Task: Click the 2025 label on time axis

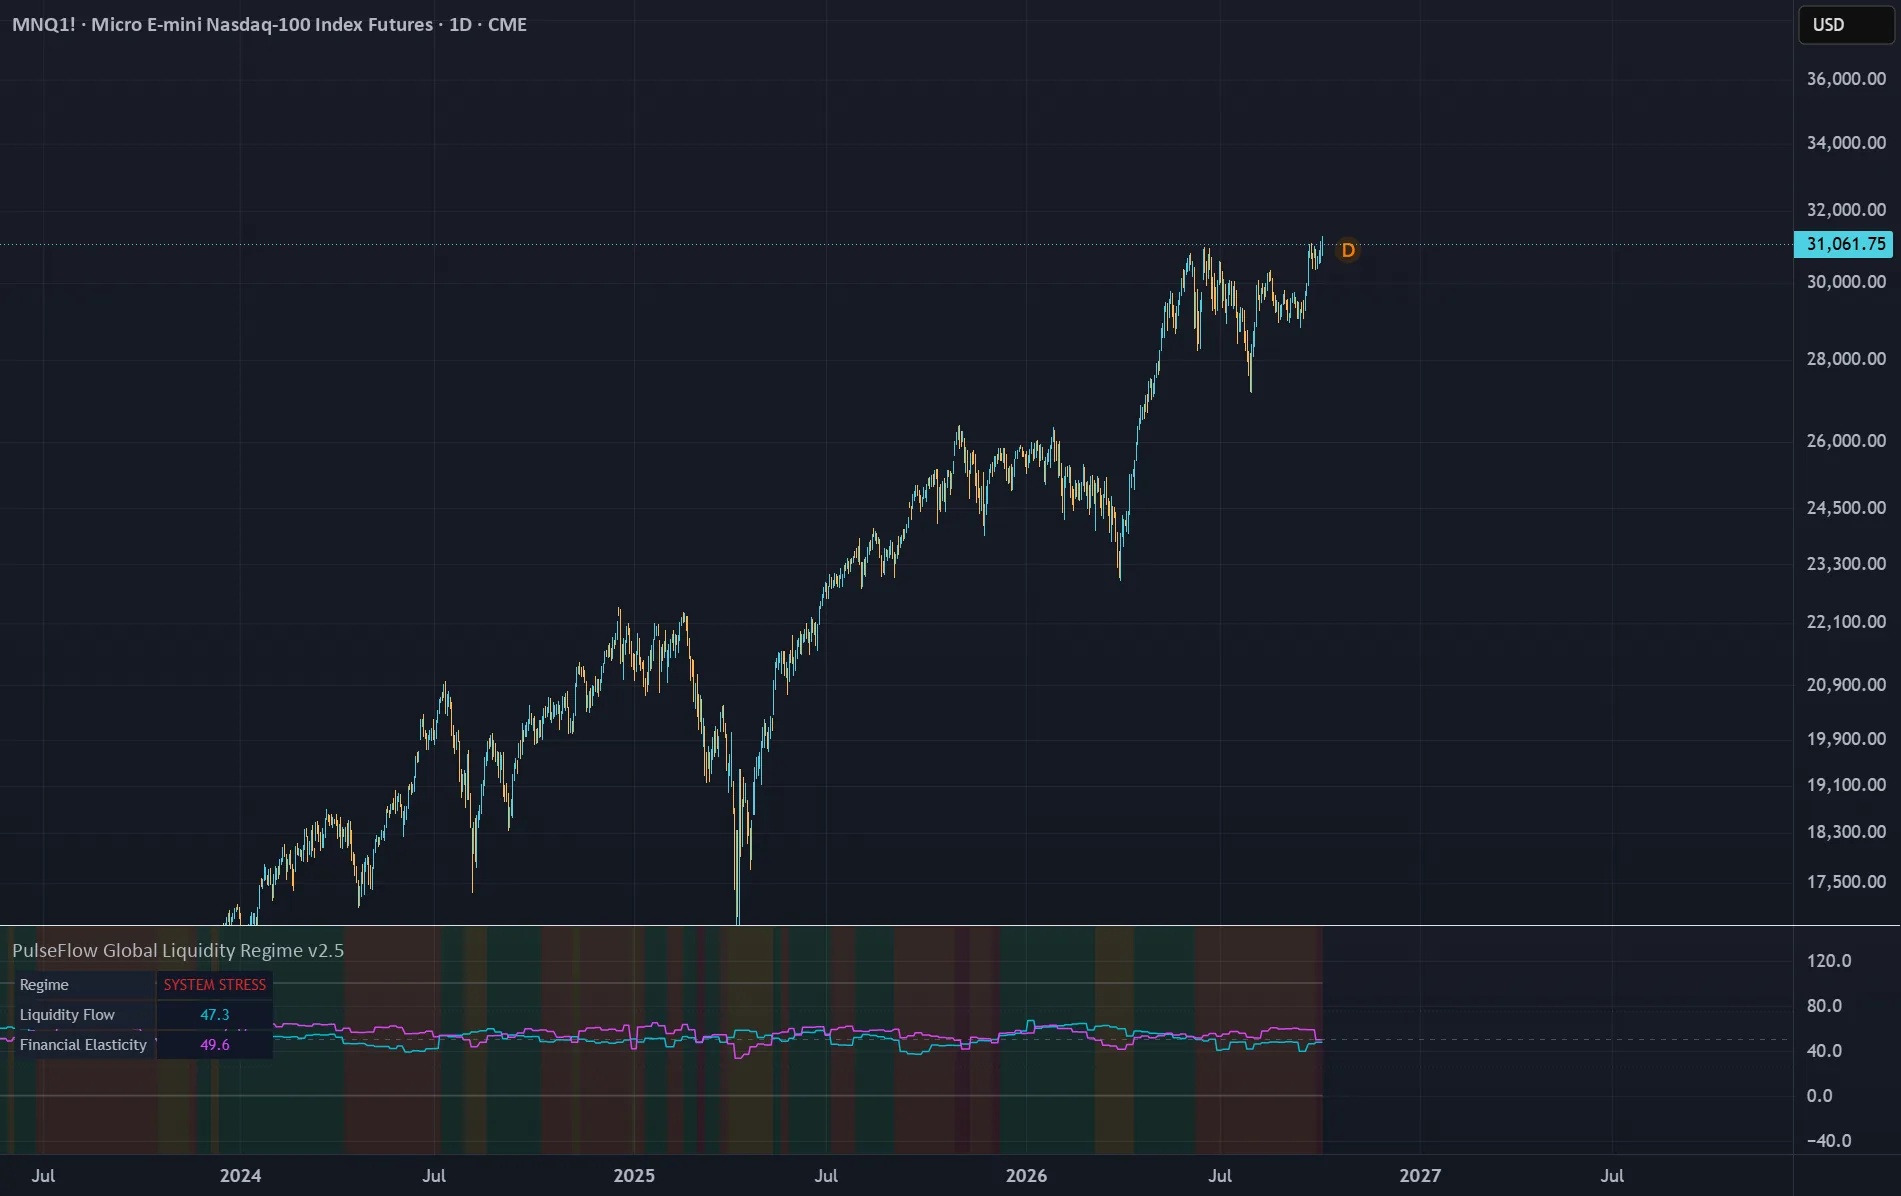Action: pos(634,1176)
